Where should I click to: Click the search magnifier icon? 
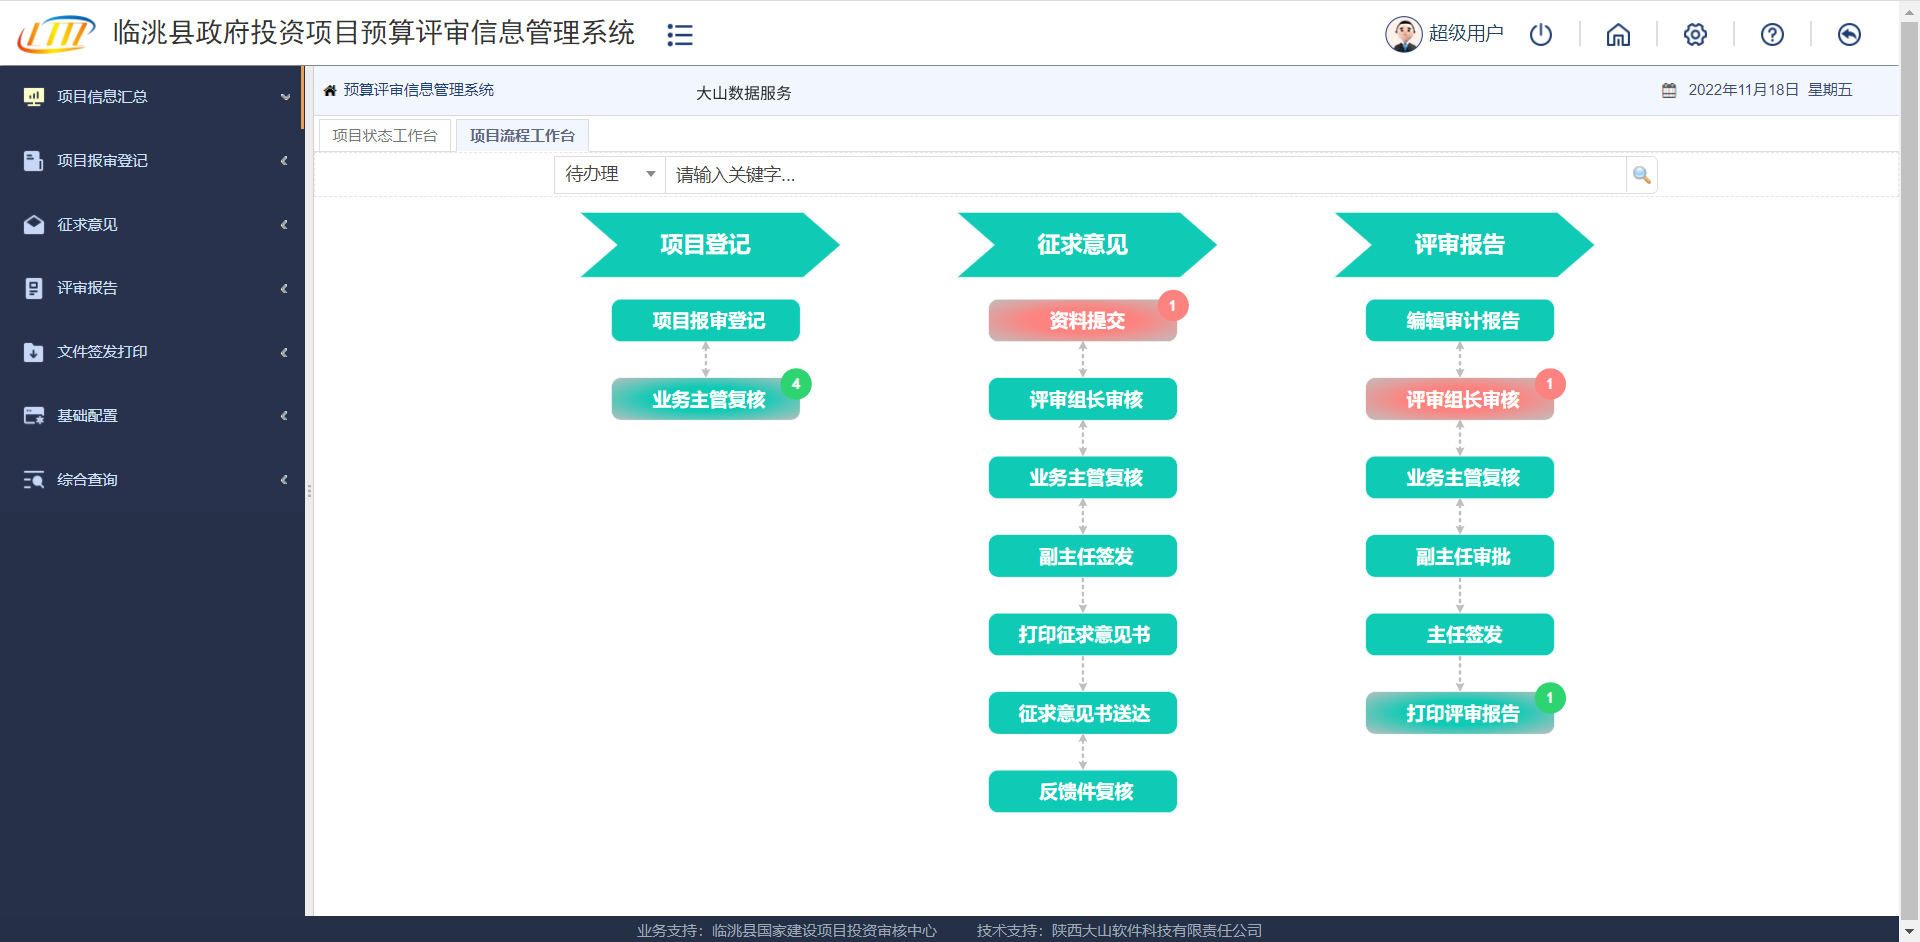click(x=1641, y=175)
